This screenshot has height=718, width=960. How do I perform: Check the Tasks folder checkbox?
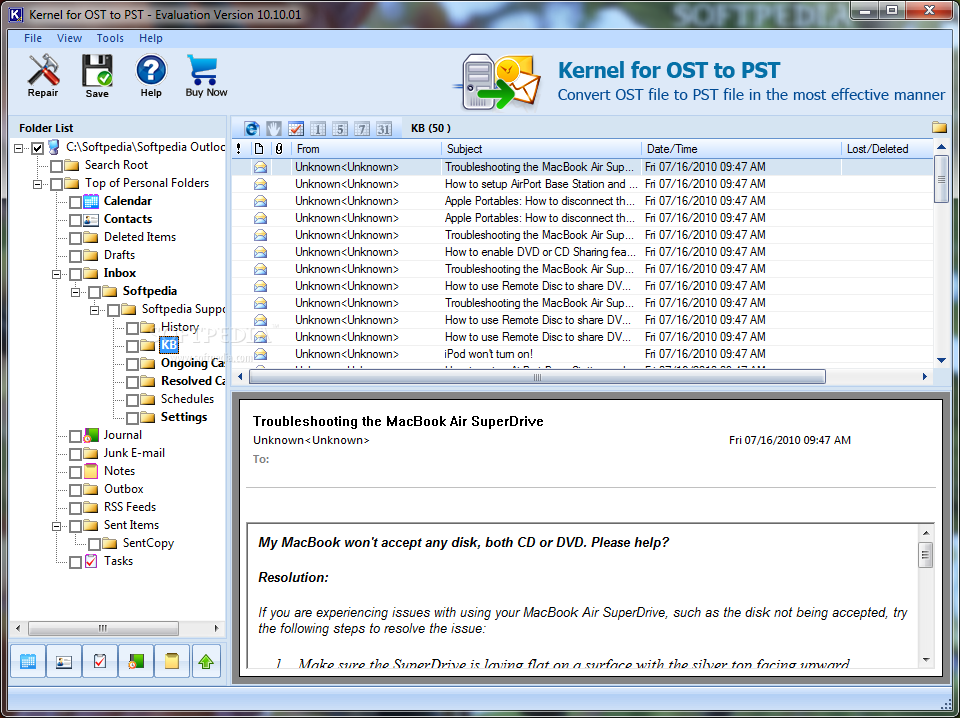pos(75,562)
